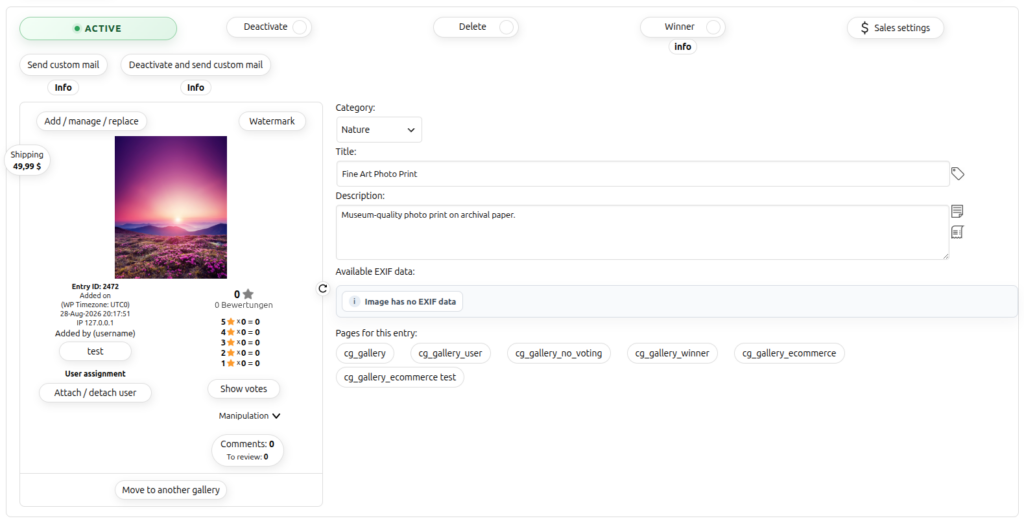Click the Comments: 0 button
The height and width of the screenshot is (523, 1024).
coord(248,450)
